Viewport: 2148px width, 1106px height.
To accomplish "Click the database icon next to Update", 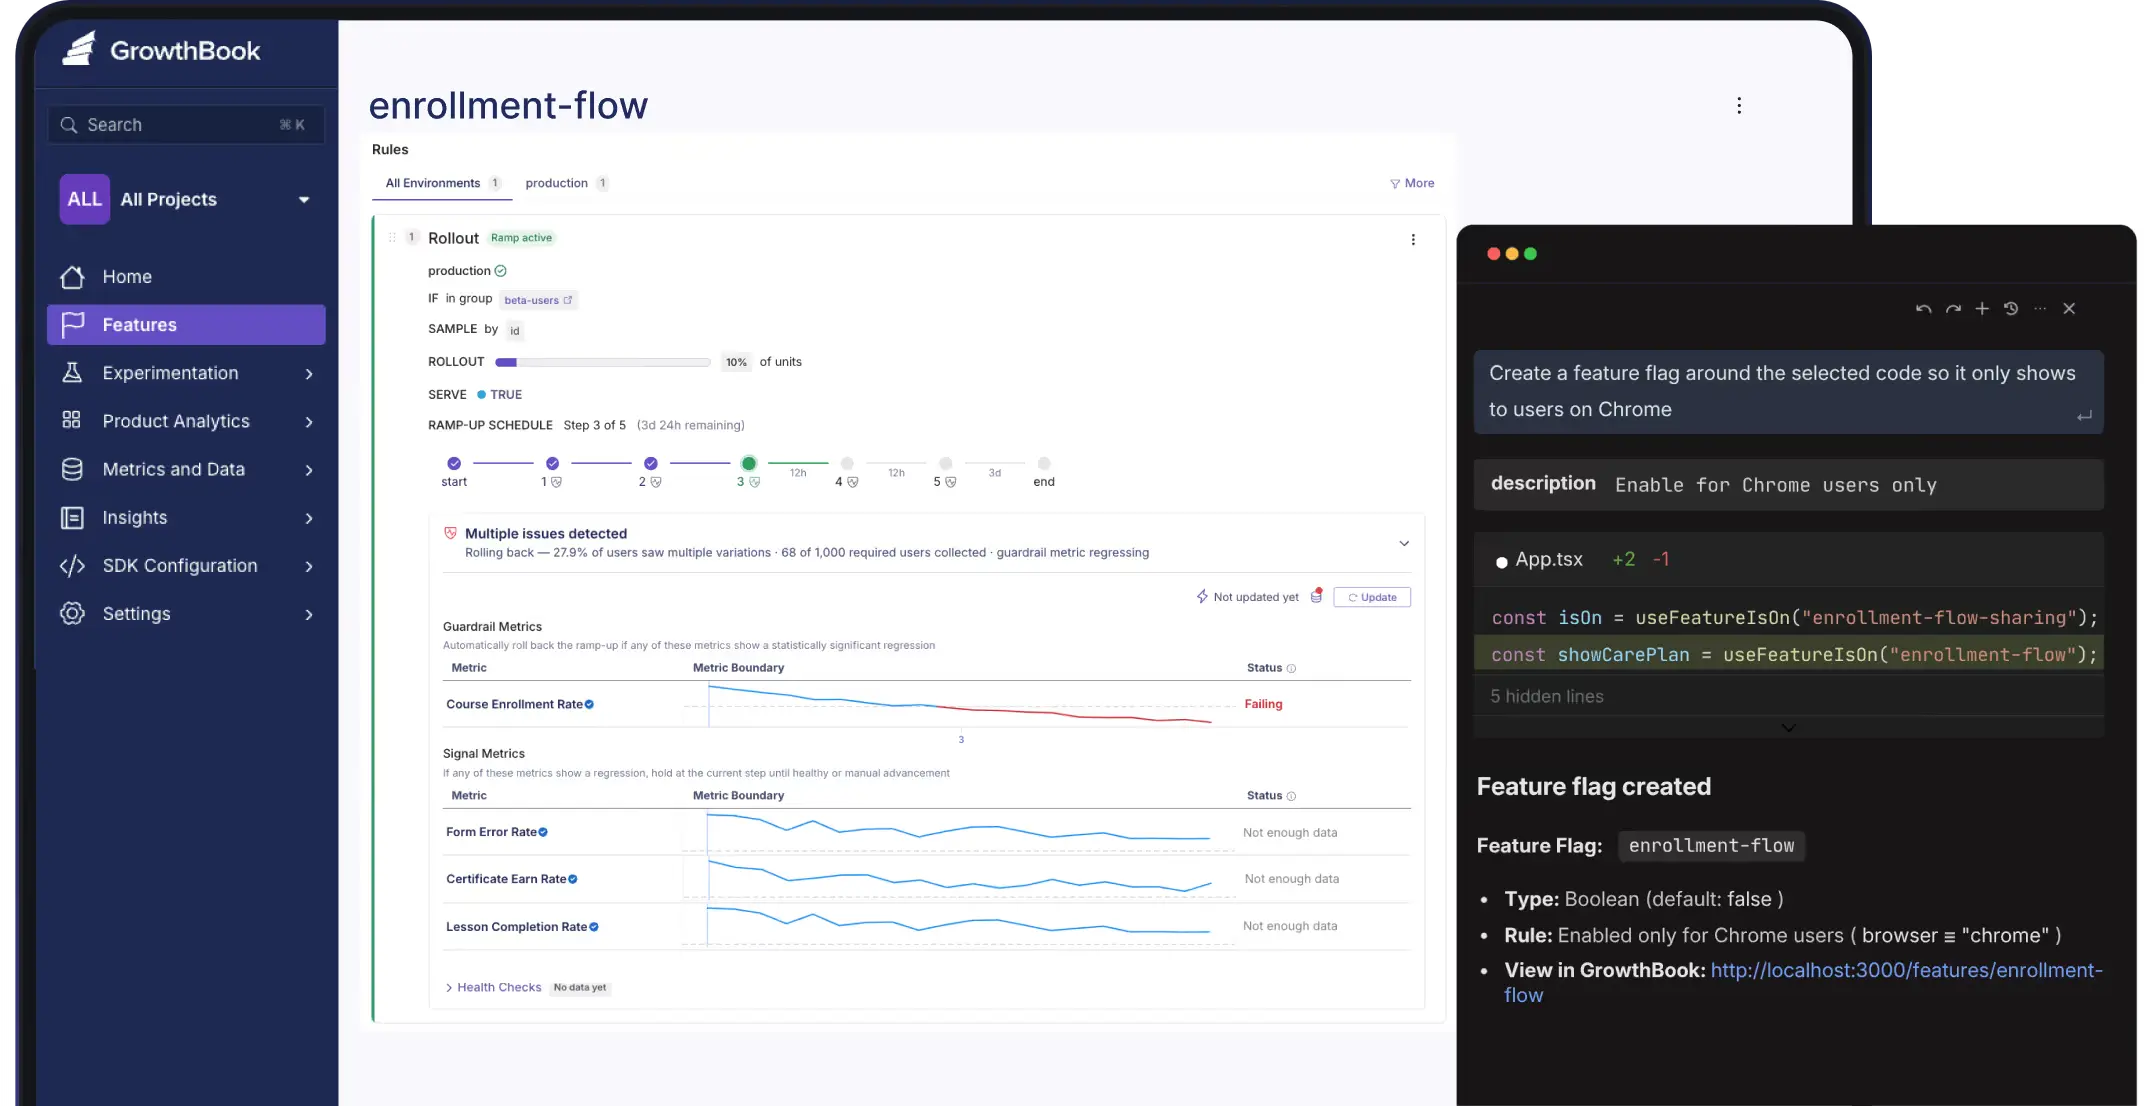I will point(1317,596).
